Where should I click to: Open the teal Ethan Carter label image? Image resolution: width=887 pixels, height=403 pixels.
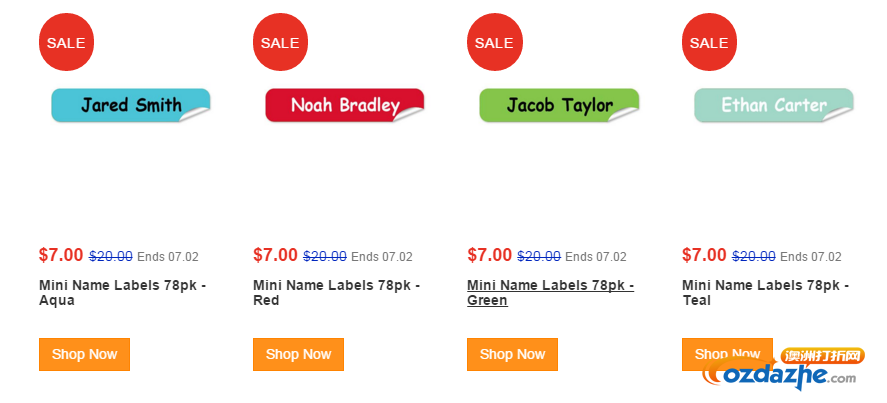click(773, 105)
